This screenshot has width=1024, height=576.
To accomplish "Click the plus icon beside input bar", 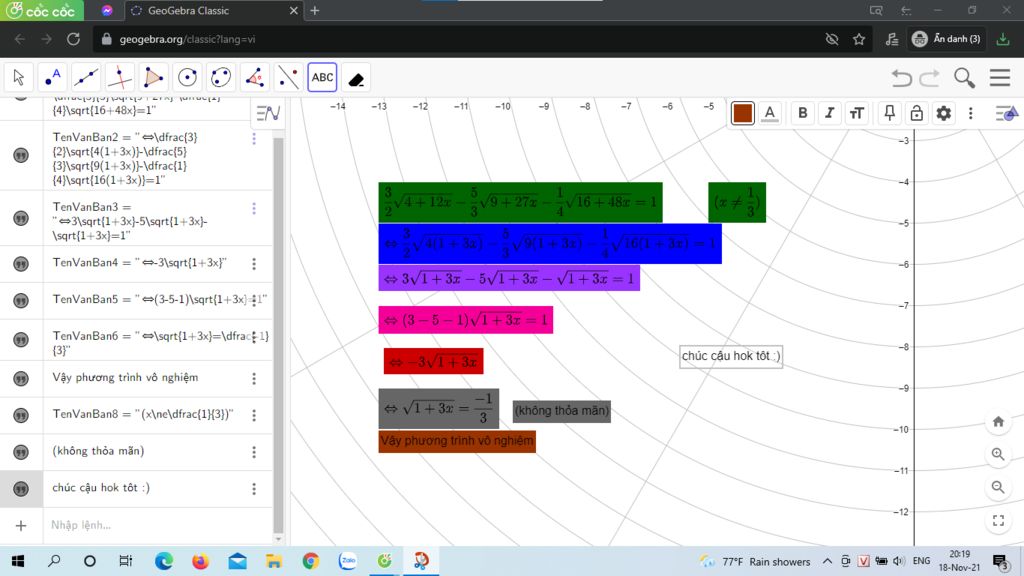I will point(21,526).
